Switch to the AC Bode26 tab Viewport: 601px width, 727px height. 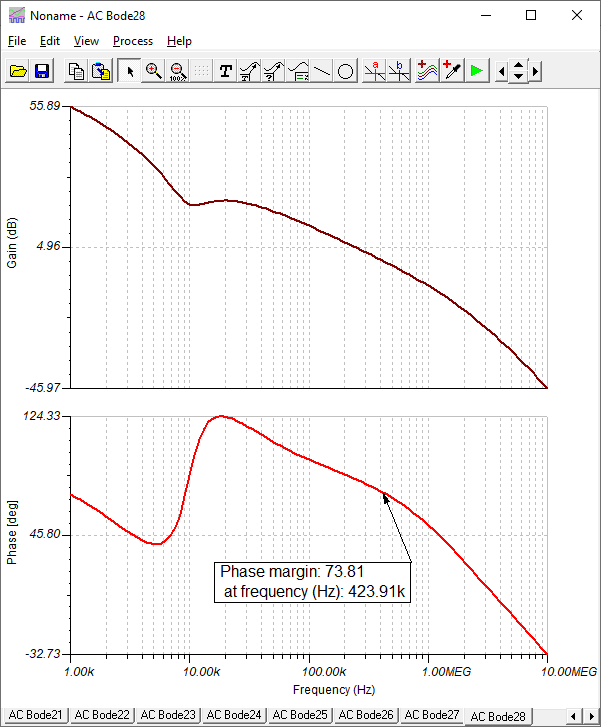click(x=366, y=714)
